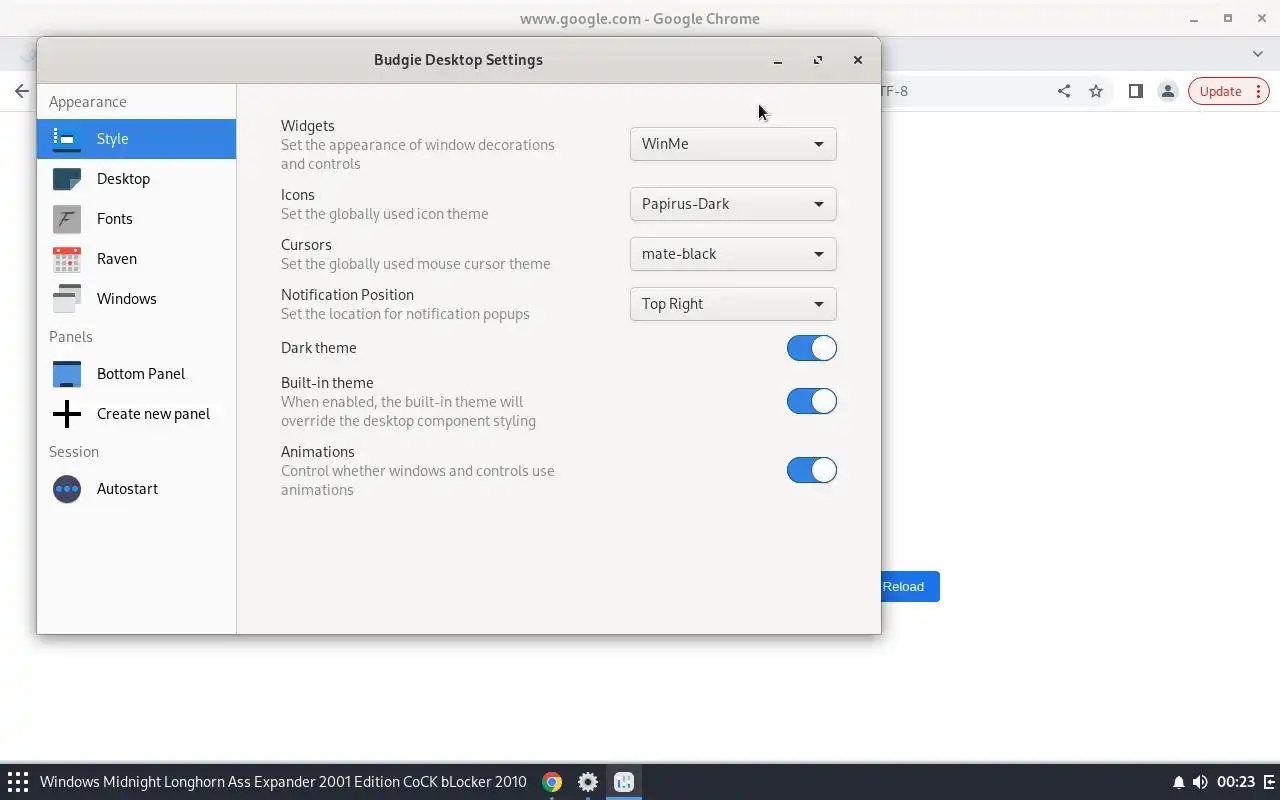Open the Fonts settings icon
Image resolution: width=1280 pixels, height=800 pixels.
click(66, 219)
